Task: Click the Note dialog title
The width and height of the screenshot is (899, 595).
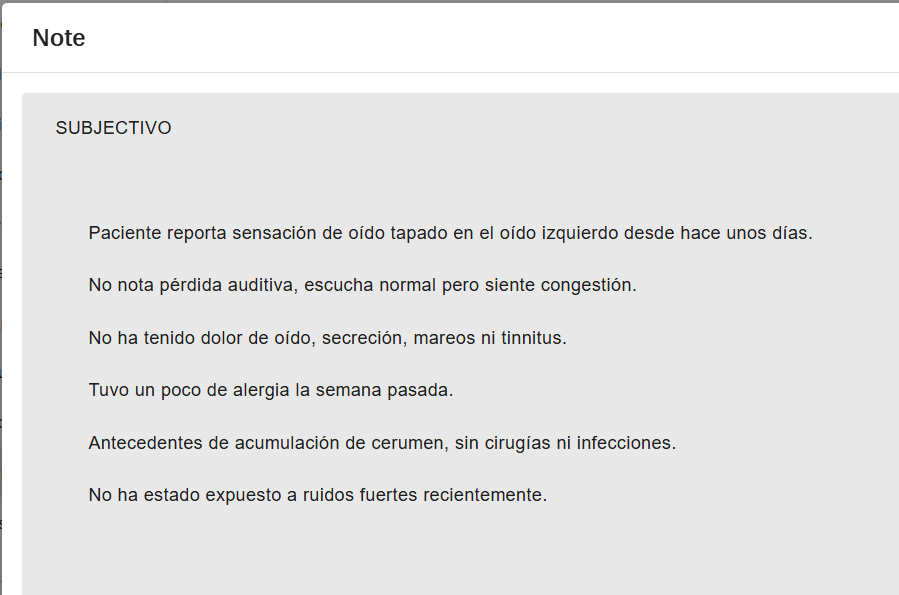Action: [59, 38]
